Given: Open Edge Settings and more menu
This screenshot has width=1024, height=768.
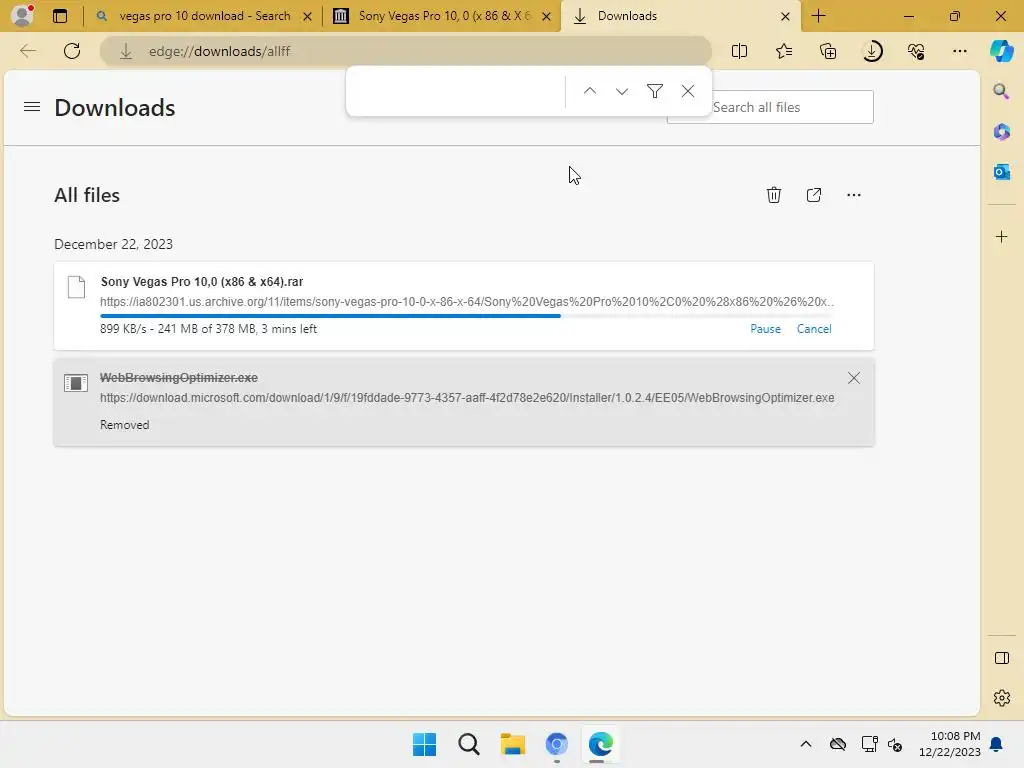Looking at the screenshot, I should point(959,51).
